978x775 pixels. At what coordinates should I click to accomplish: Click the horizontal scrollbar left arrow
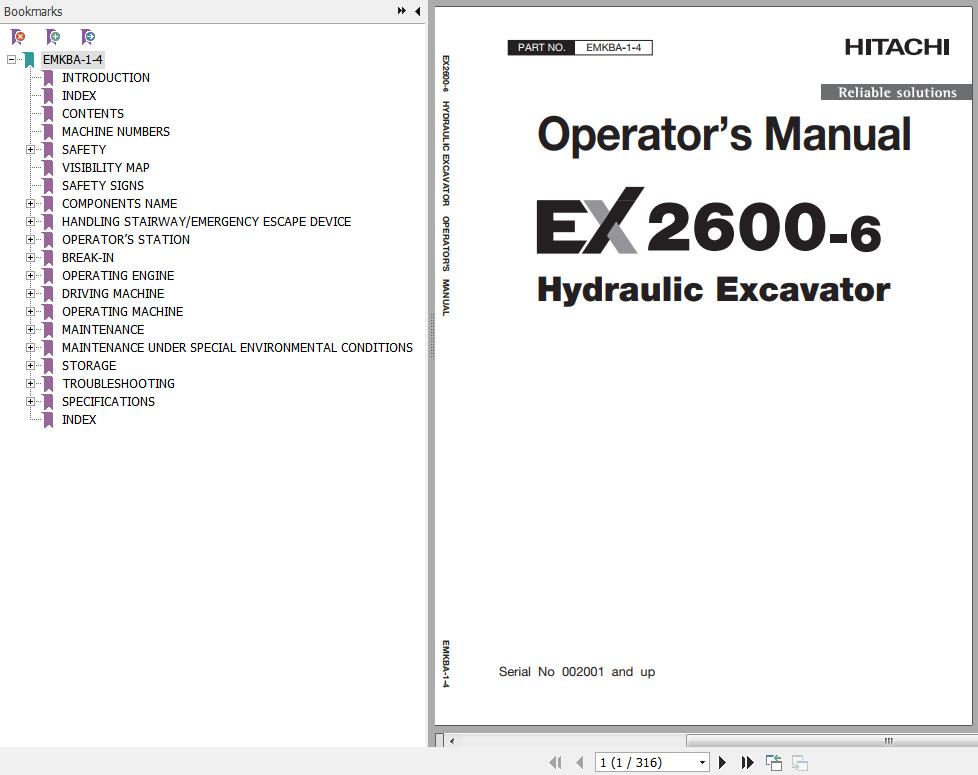click(452, 741)
